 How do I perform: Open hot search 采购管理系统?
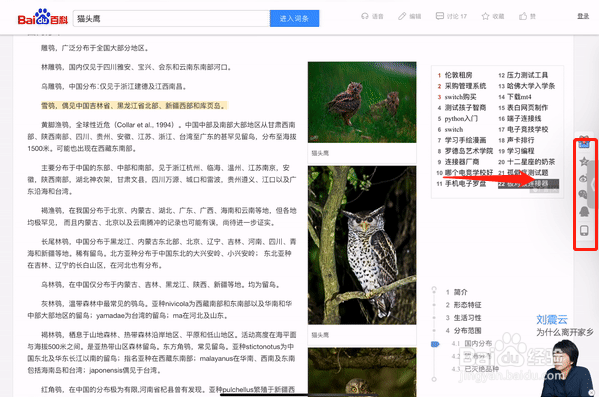pyautogui.click(x=465, y=86)
